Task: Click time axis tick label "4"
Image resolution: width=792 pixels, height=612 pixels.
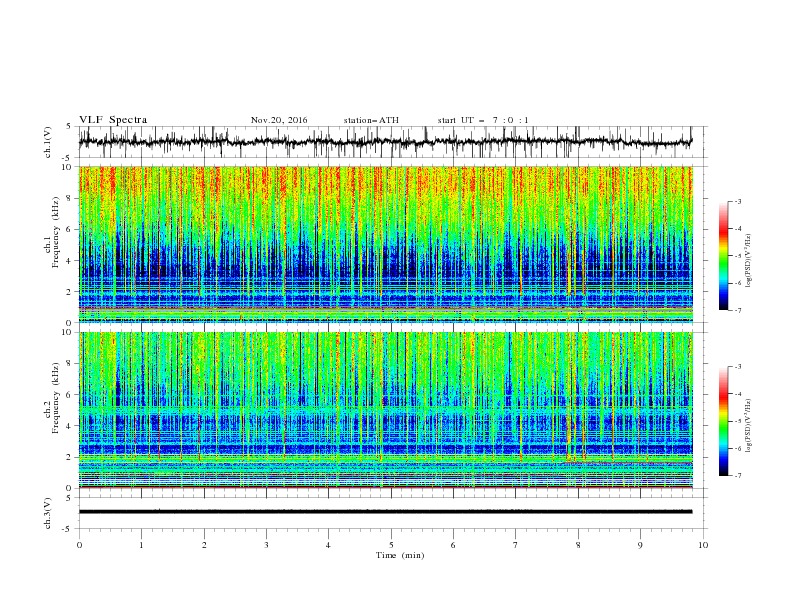Action: click(x=328, y=545)
